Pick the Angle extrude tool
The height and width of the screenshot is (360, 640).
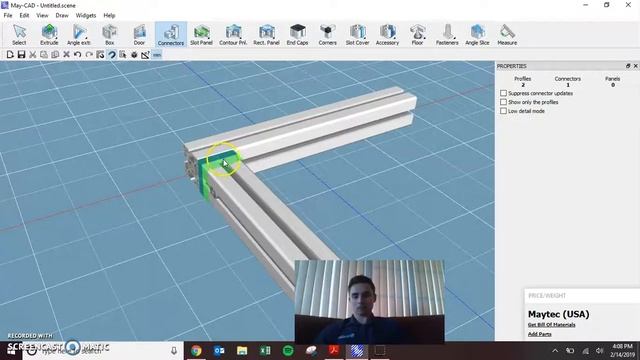point(79,34)
